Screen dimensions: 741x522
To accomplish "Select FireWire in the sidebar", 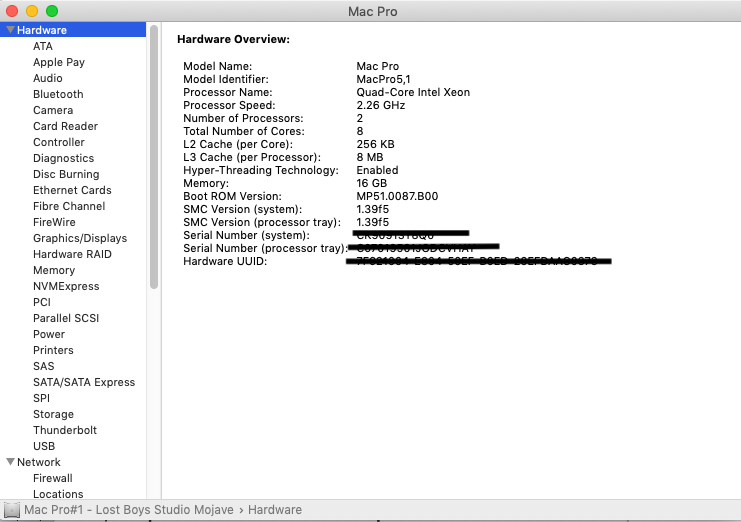I will (54, 222).
